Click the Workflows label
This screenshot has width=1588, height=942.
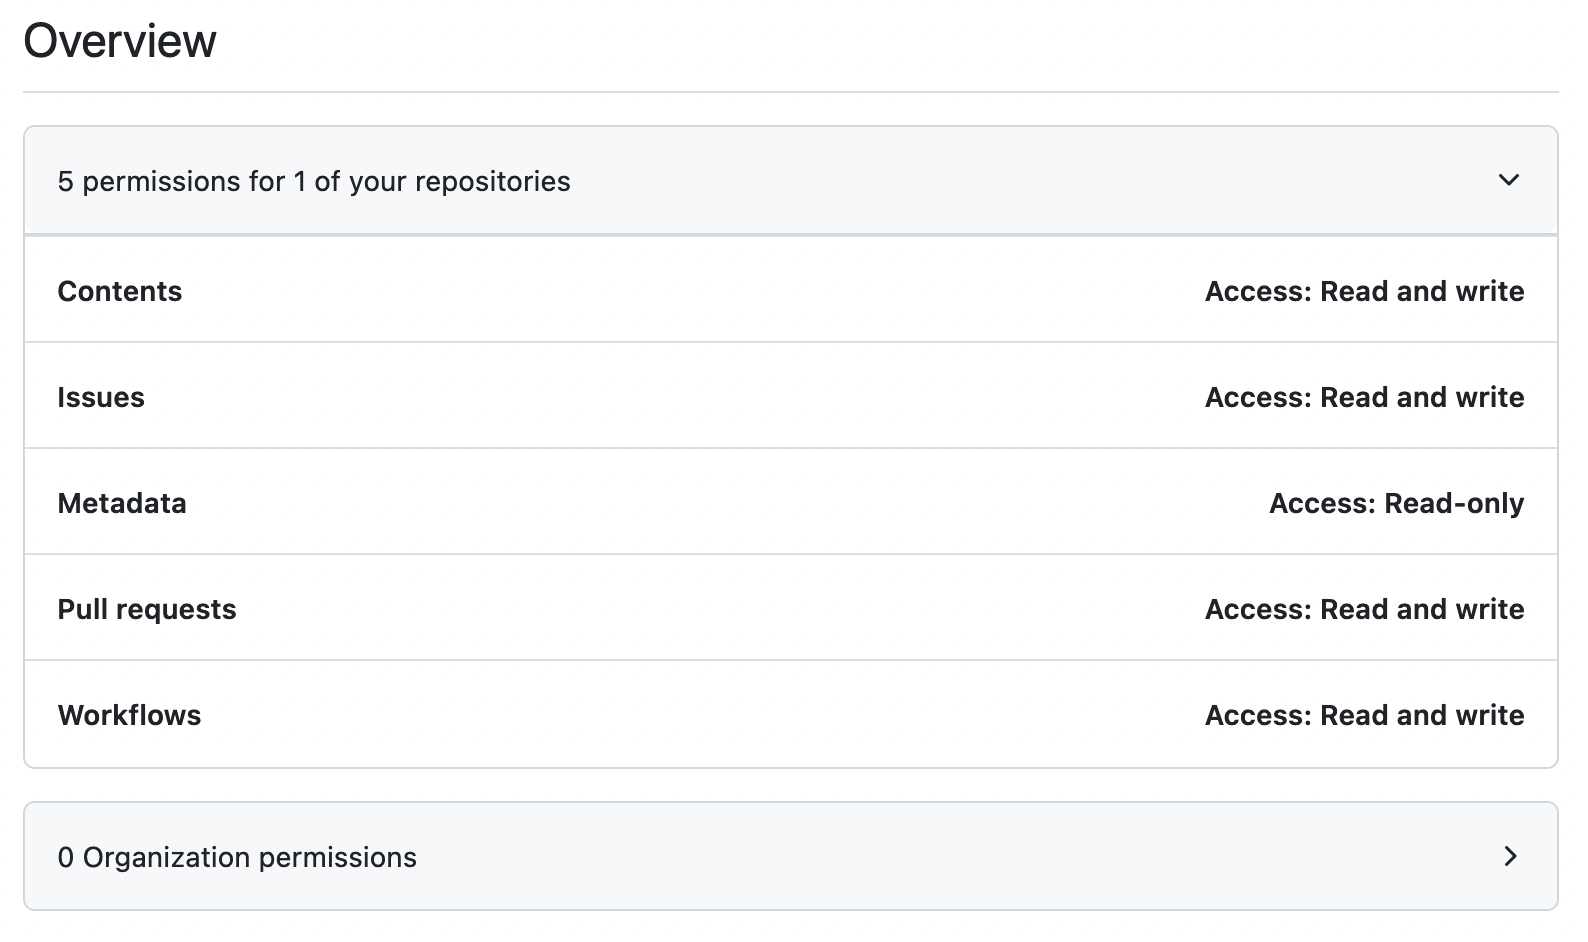coord(130,715)
